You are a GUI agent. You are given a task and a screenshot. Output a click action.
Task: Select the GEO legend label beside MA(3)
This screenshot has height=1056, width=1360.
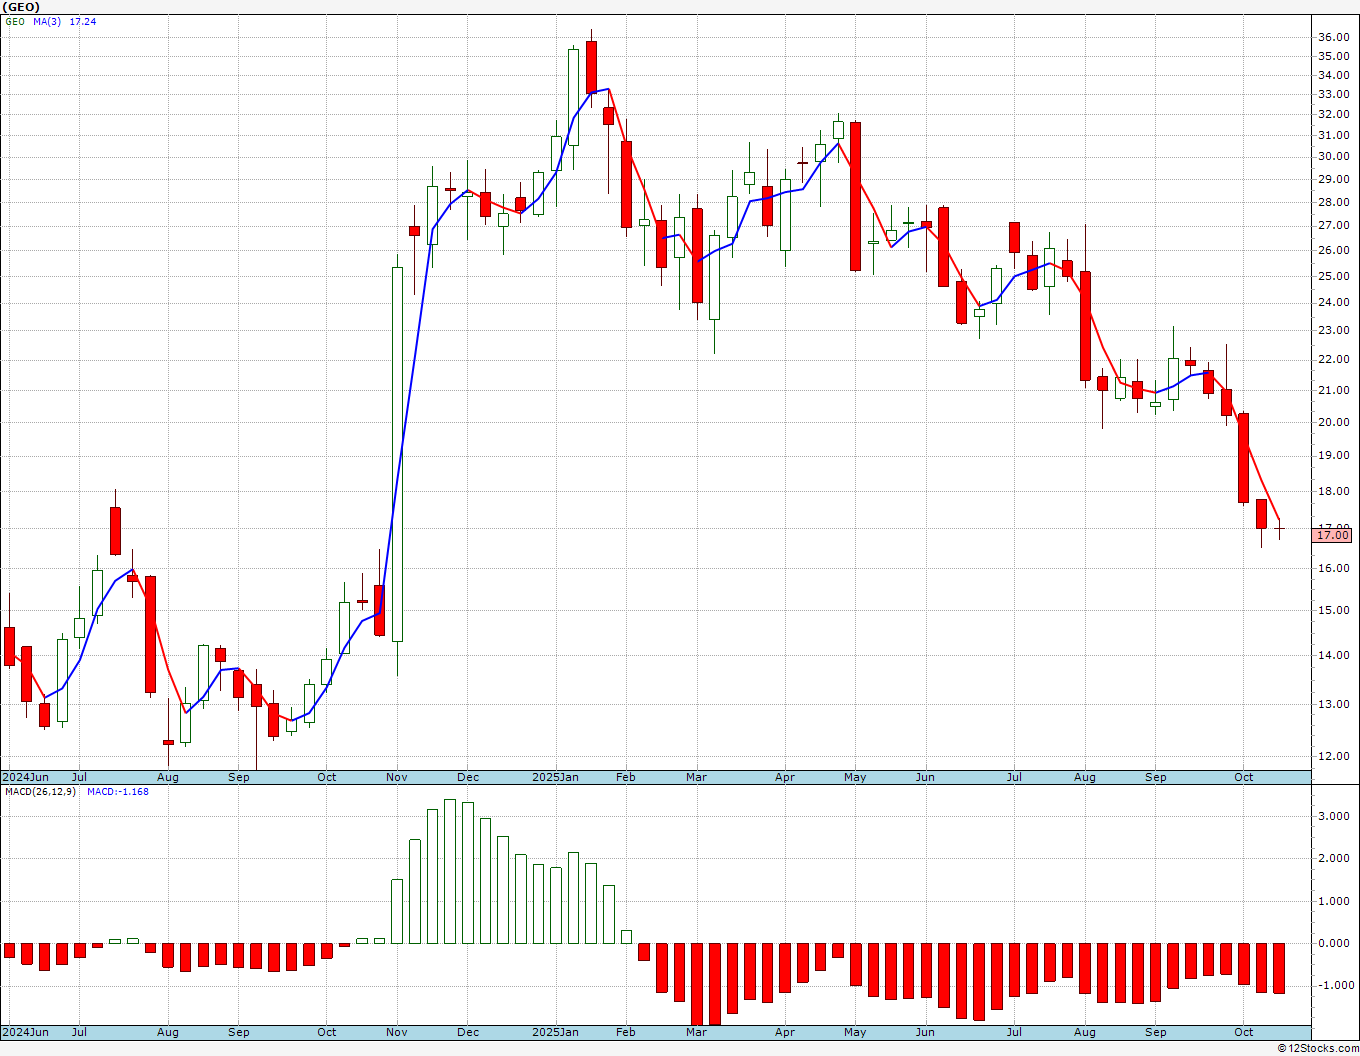pos(15,21)
